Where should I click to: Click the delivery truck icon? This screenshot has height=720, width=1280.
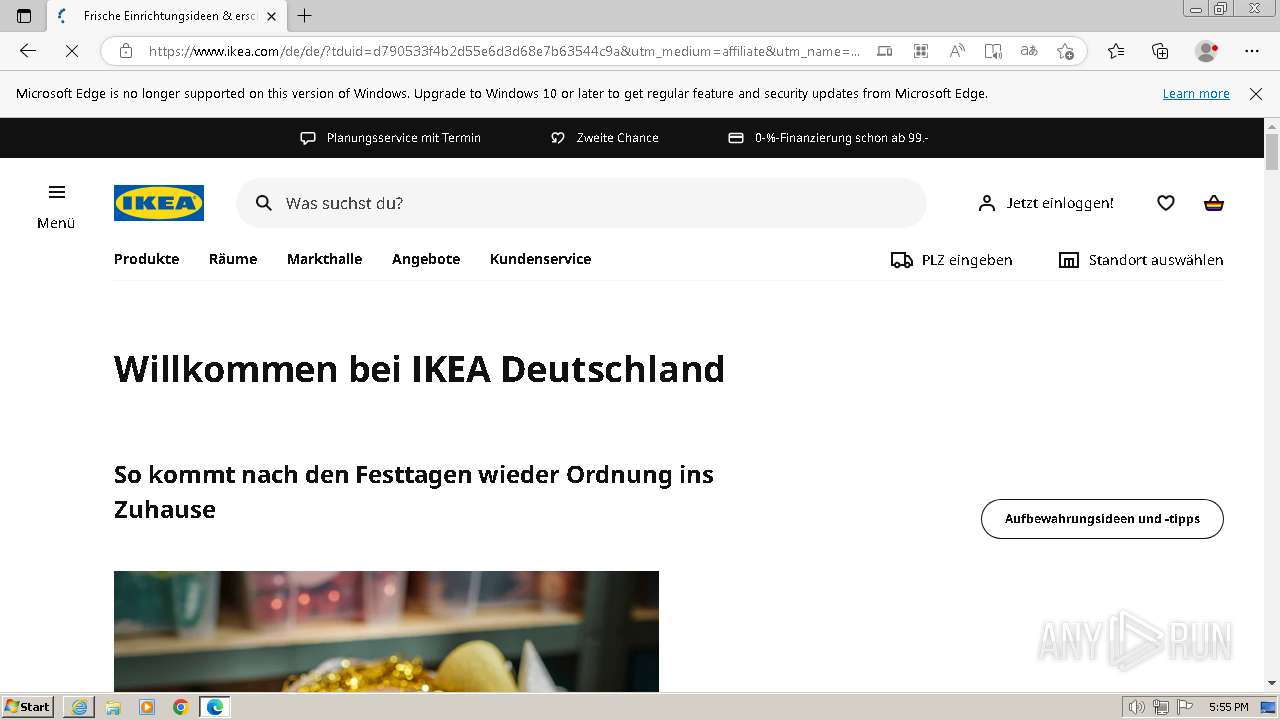[x=902, y=260]
